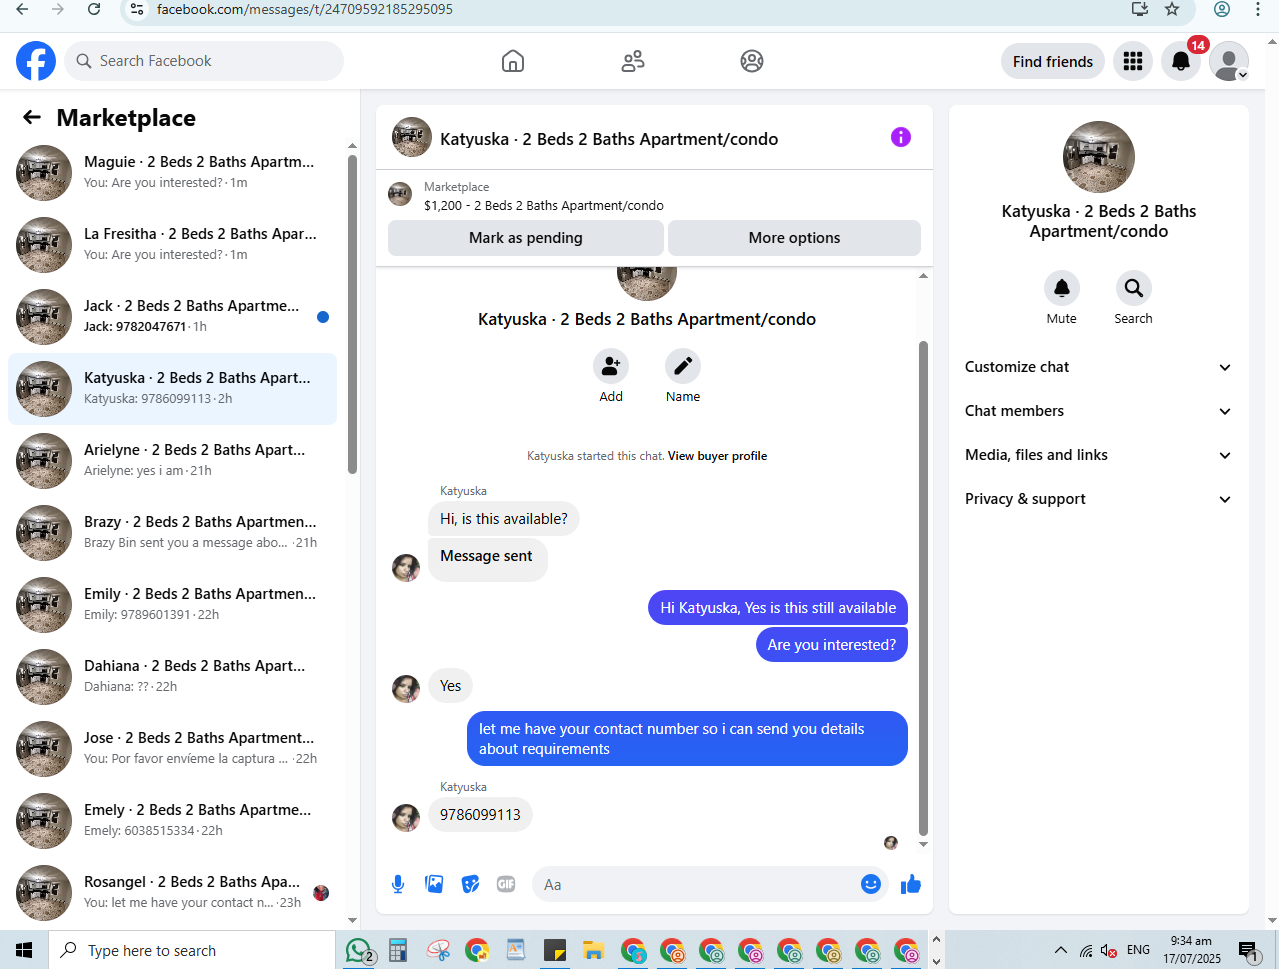Viewport: 1279px width, 969px height.
Task: Open the Groups icon in top navigation
Action: (x=752, y=61)
